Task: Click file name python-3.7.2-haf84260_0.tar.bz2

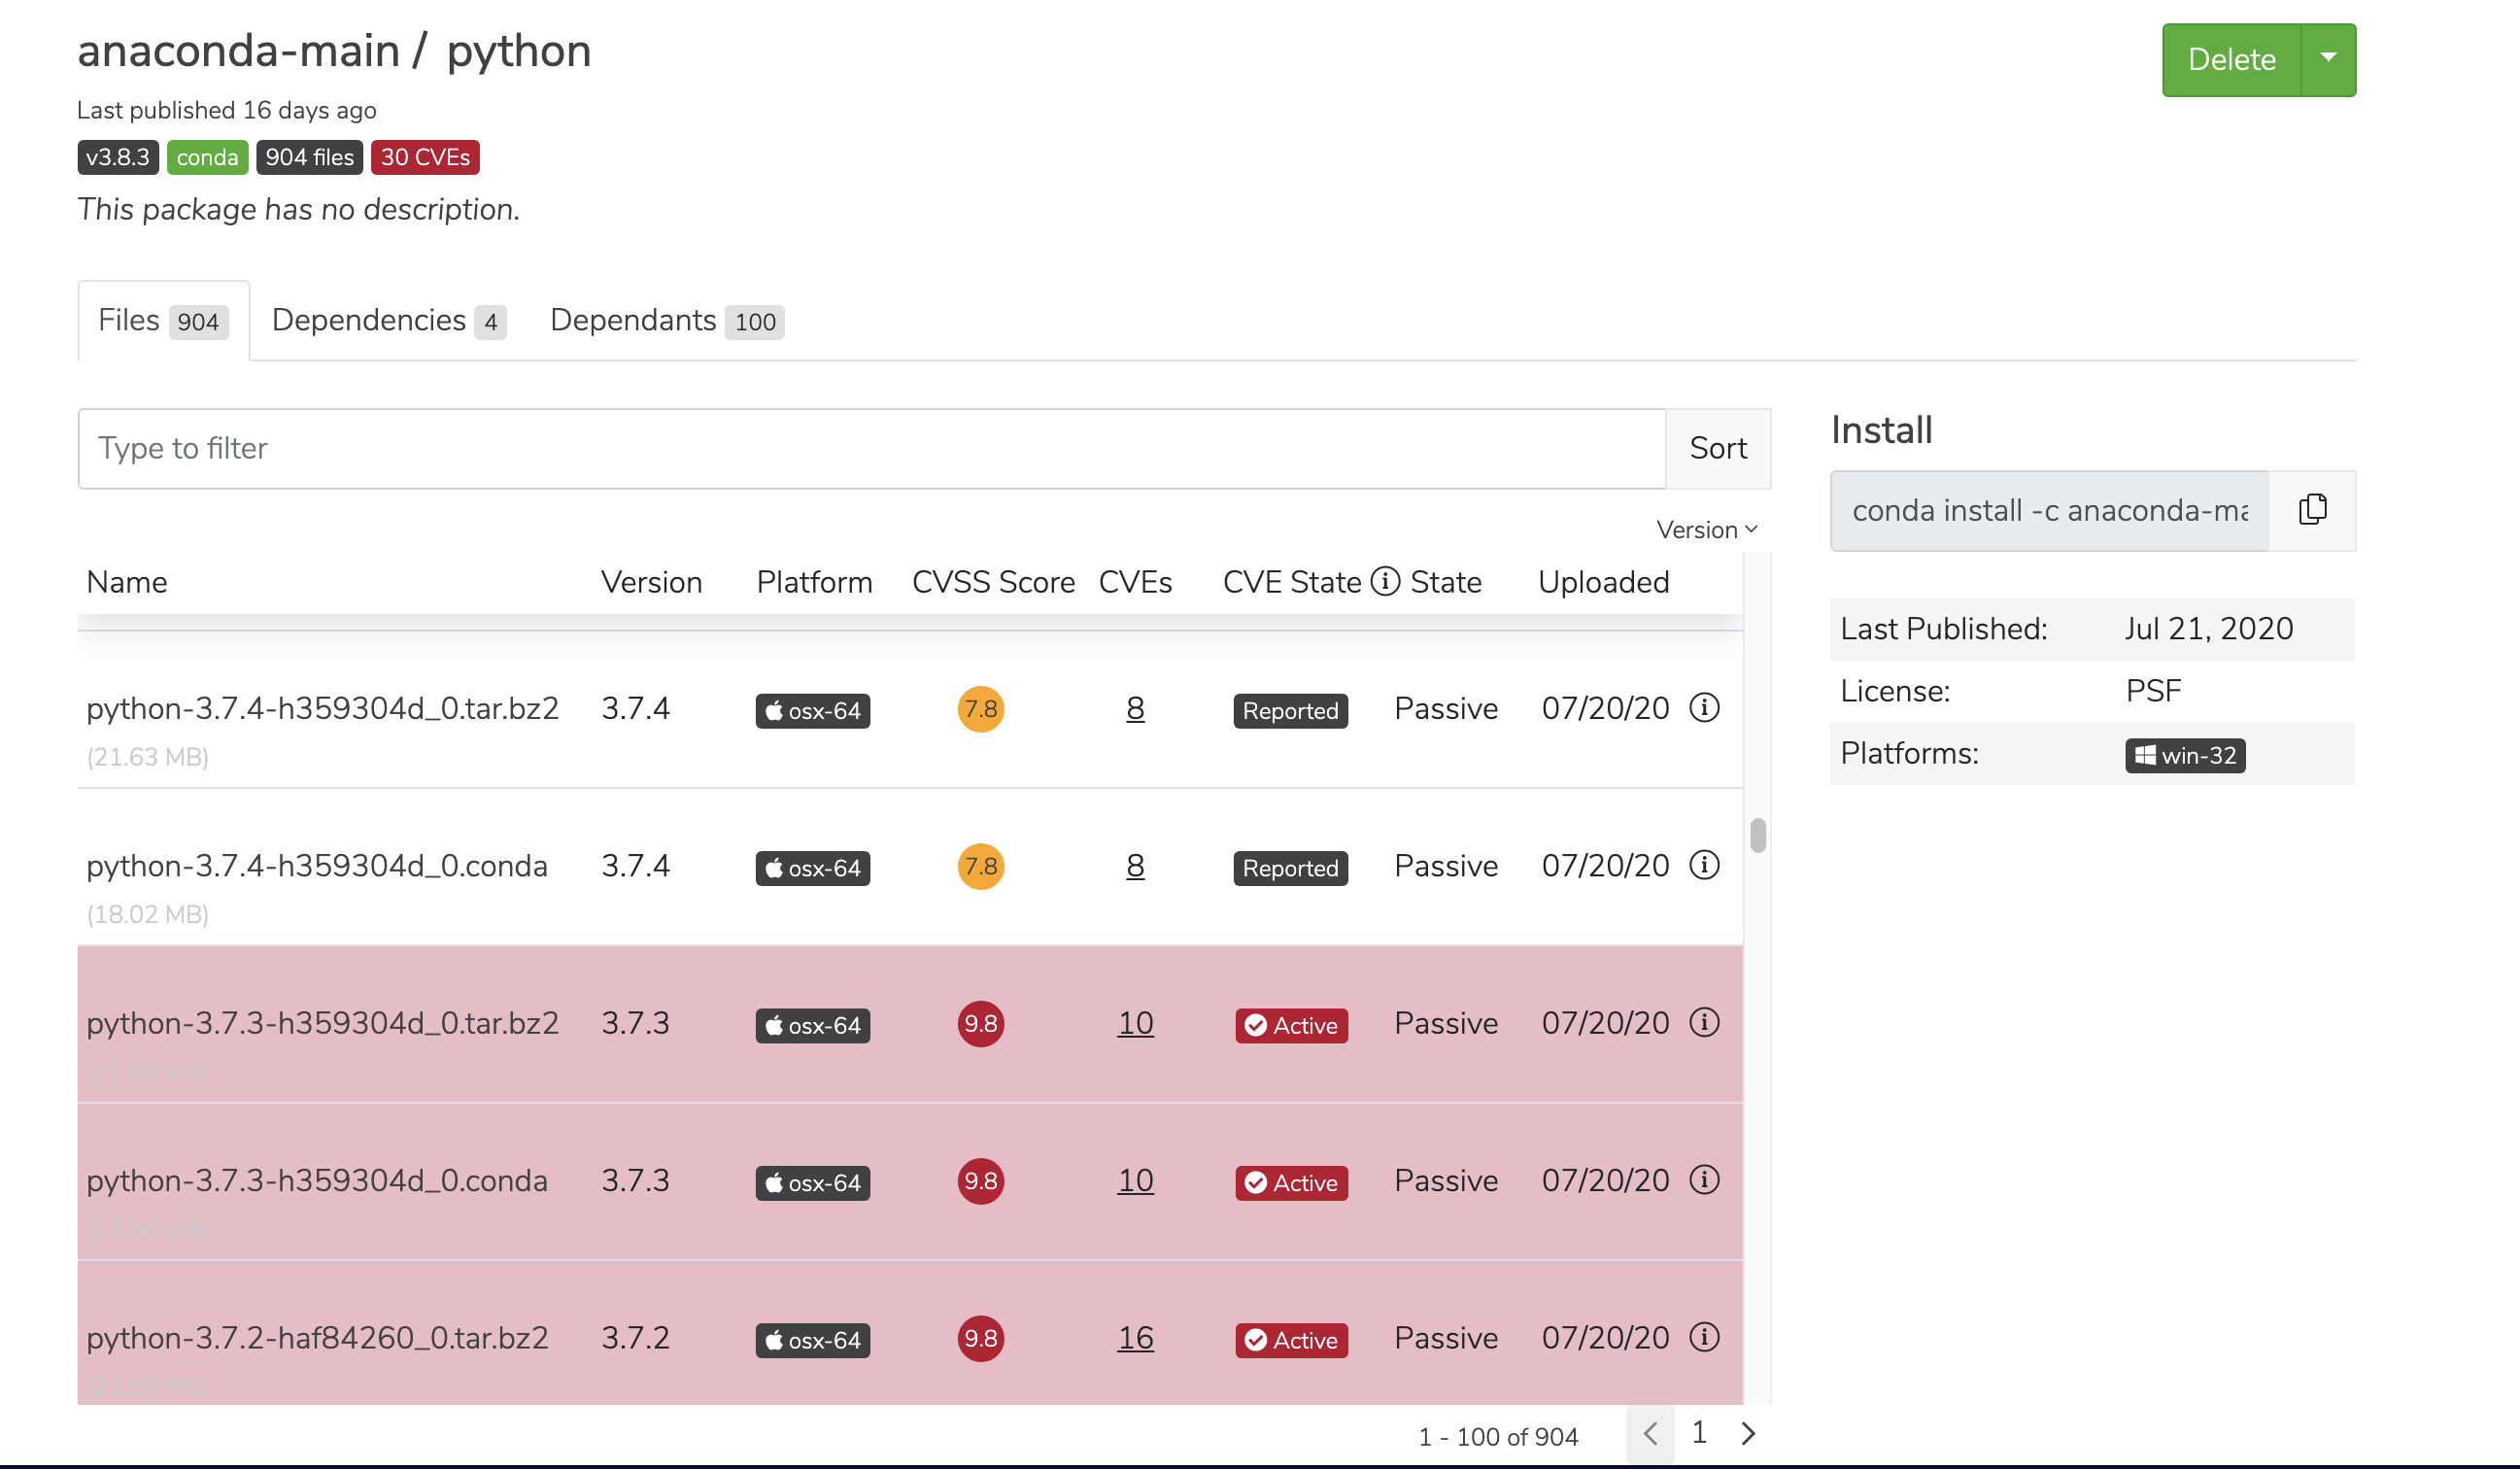Action: click(317, 1338)
